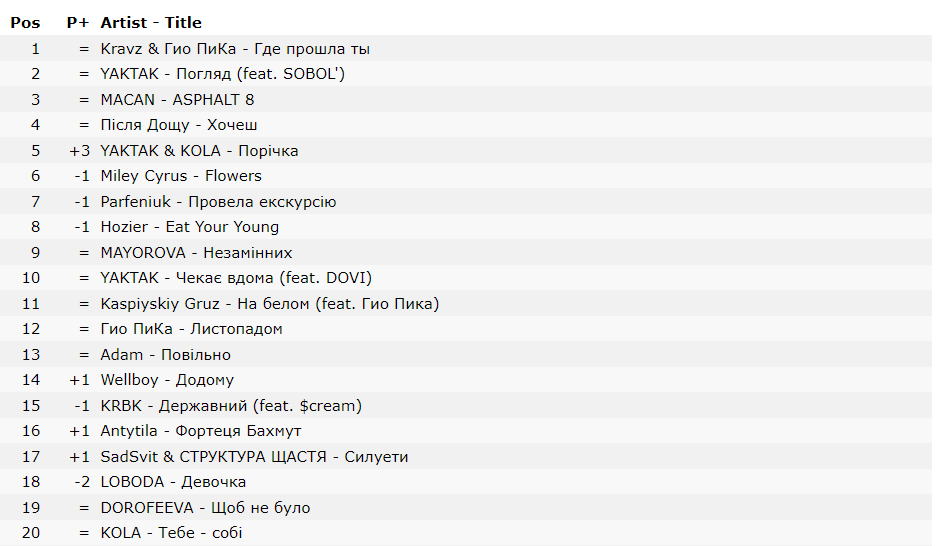This screenshot has width=936, height=546.
Task: Click SadSvit & СТРУКТУРА ЩАСТЯ - Силуети
Action: point(254,457)
